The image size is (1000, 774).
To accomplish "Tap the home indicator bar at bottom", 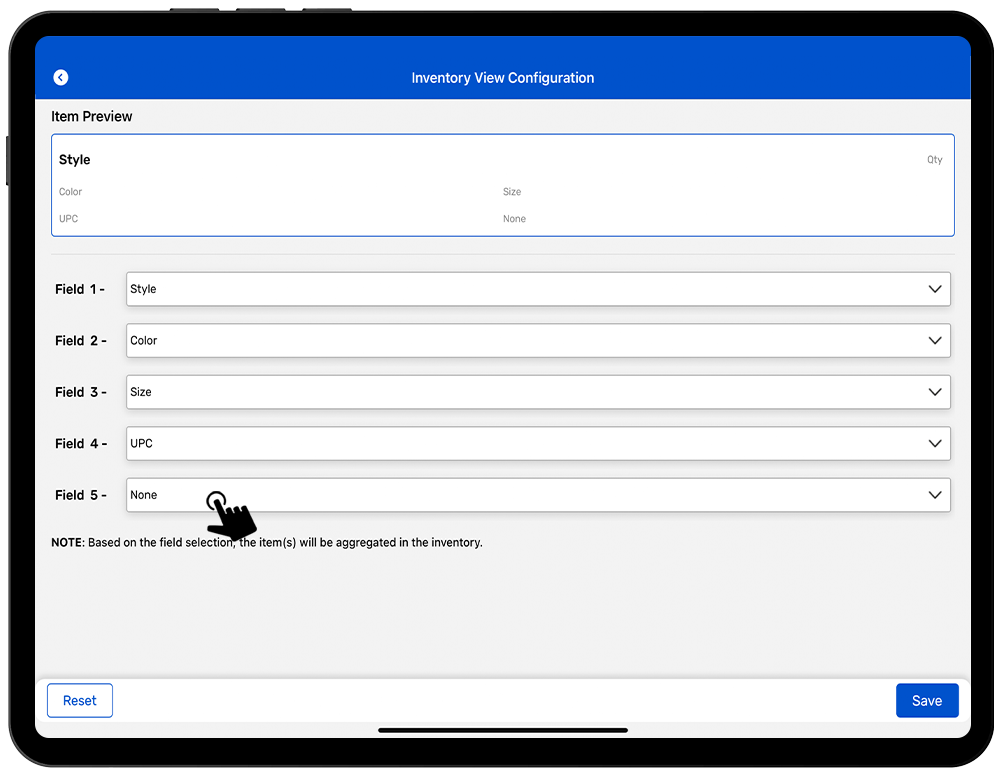I will click(x=502, y=730).
